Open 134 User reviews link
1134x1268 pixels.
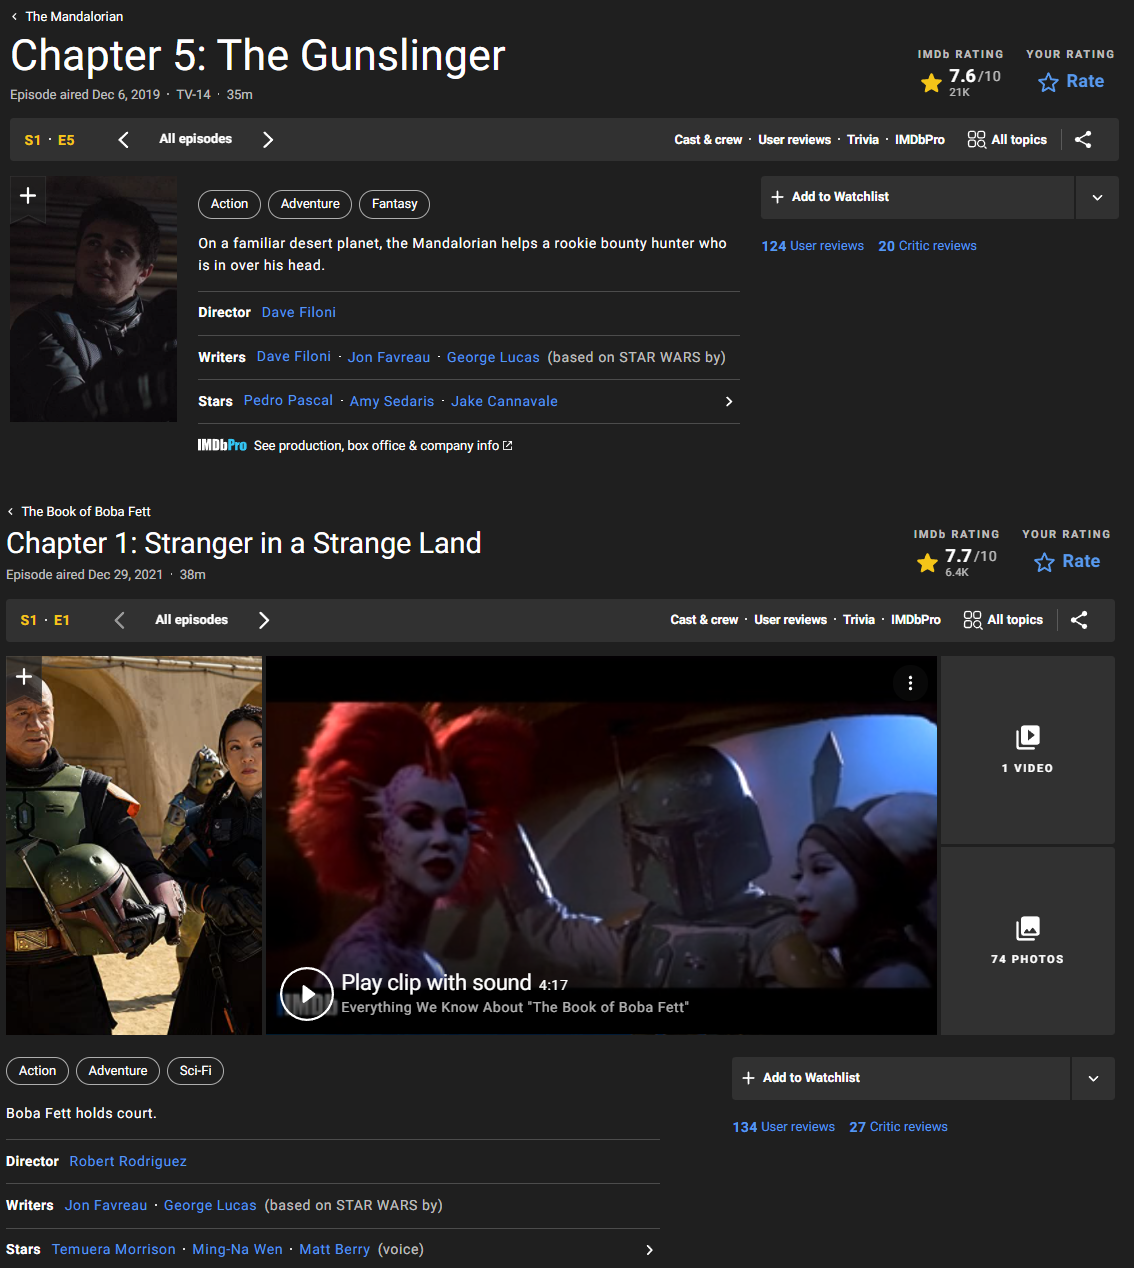[784, 1127]
